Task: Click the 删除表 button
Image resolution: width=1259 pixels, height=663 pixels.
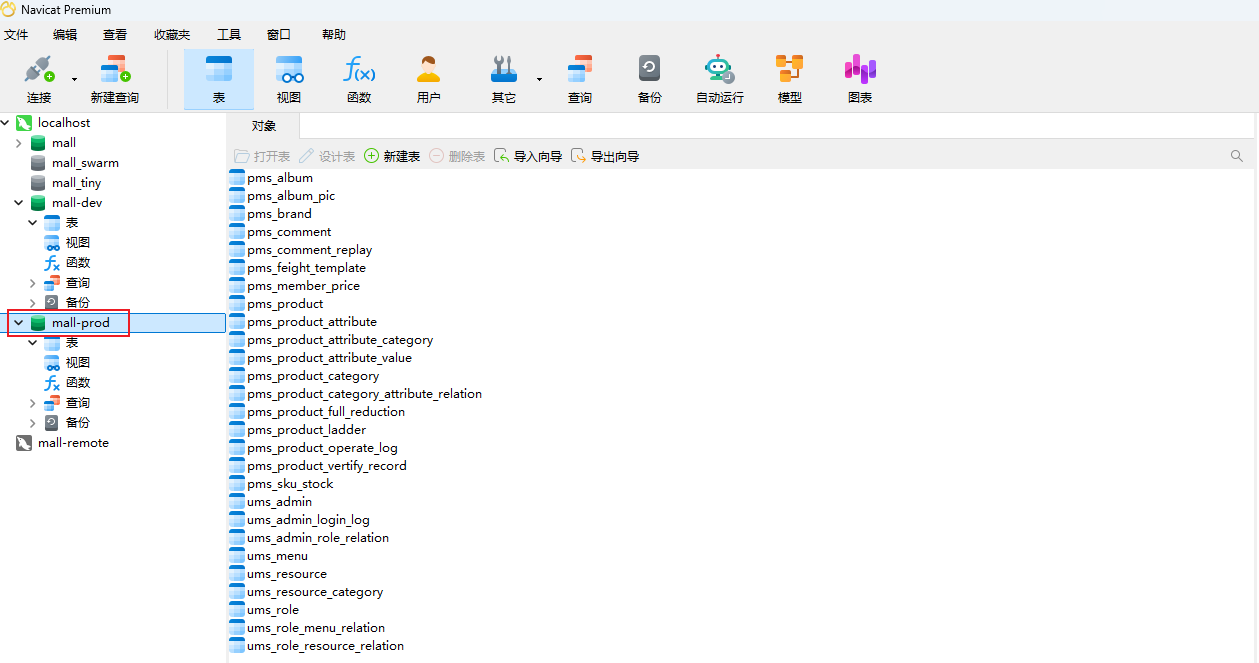Action: point(457,156)
